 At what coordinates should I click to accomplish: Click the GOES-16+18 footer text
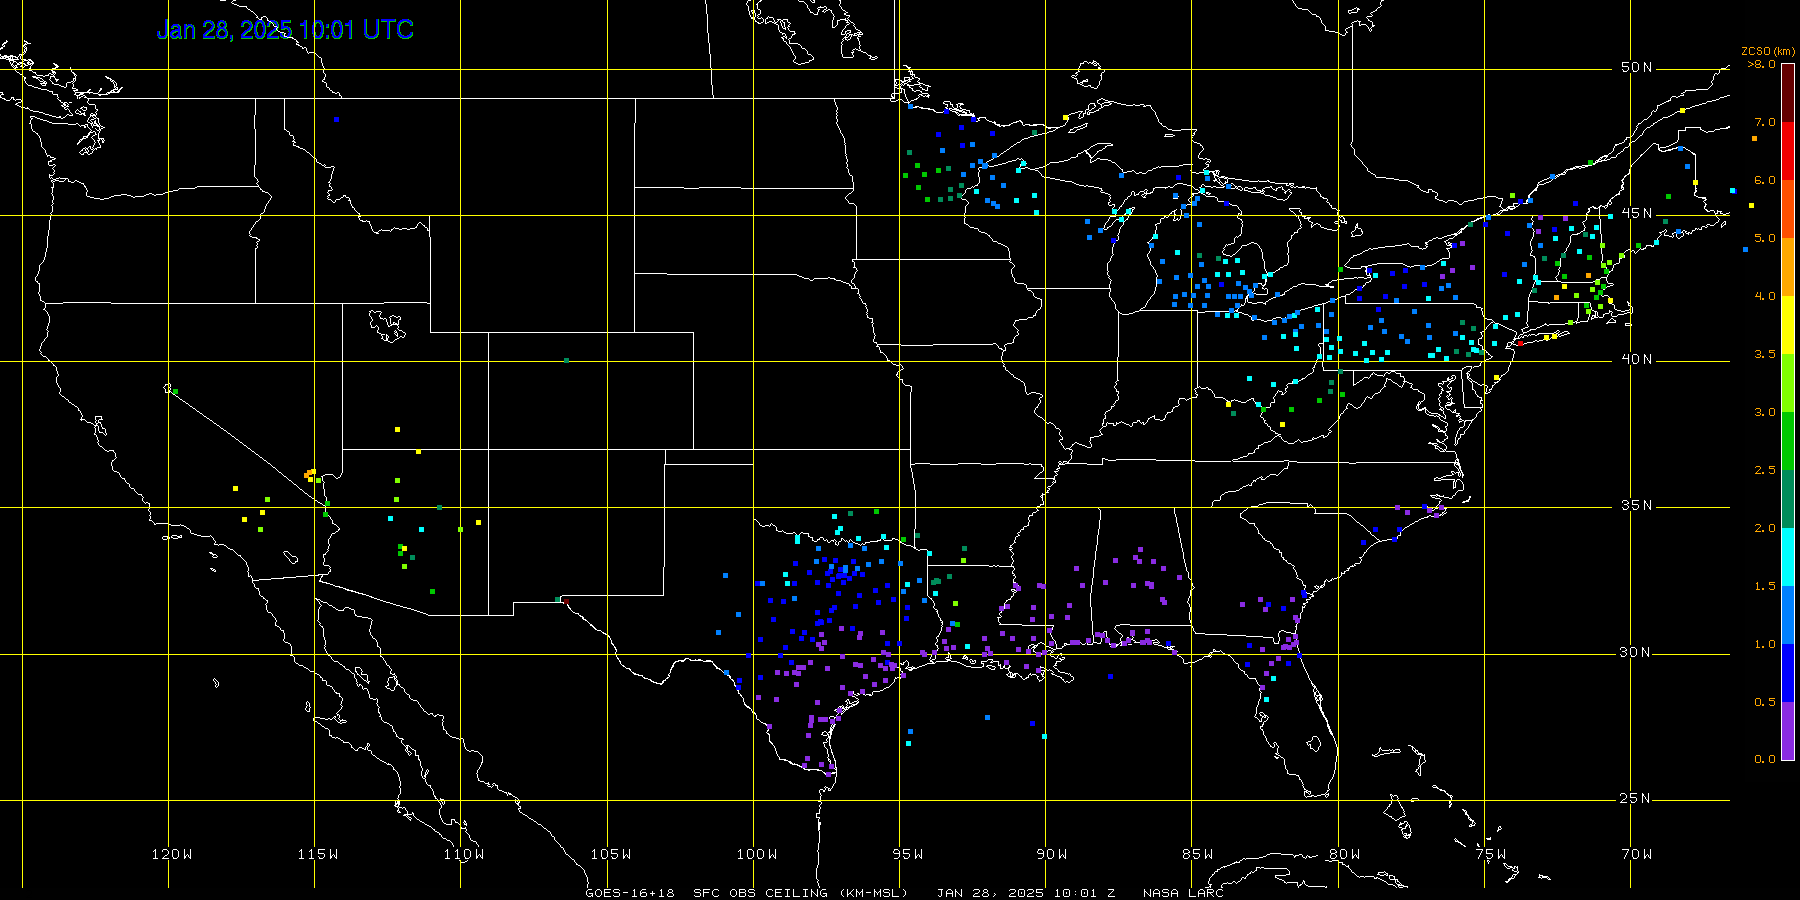pos(630,893)
